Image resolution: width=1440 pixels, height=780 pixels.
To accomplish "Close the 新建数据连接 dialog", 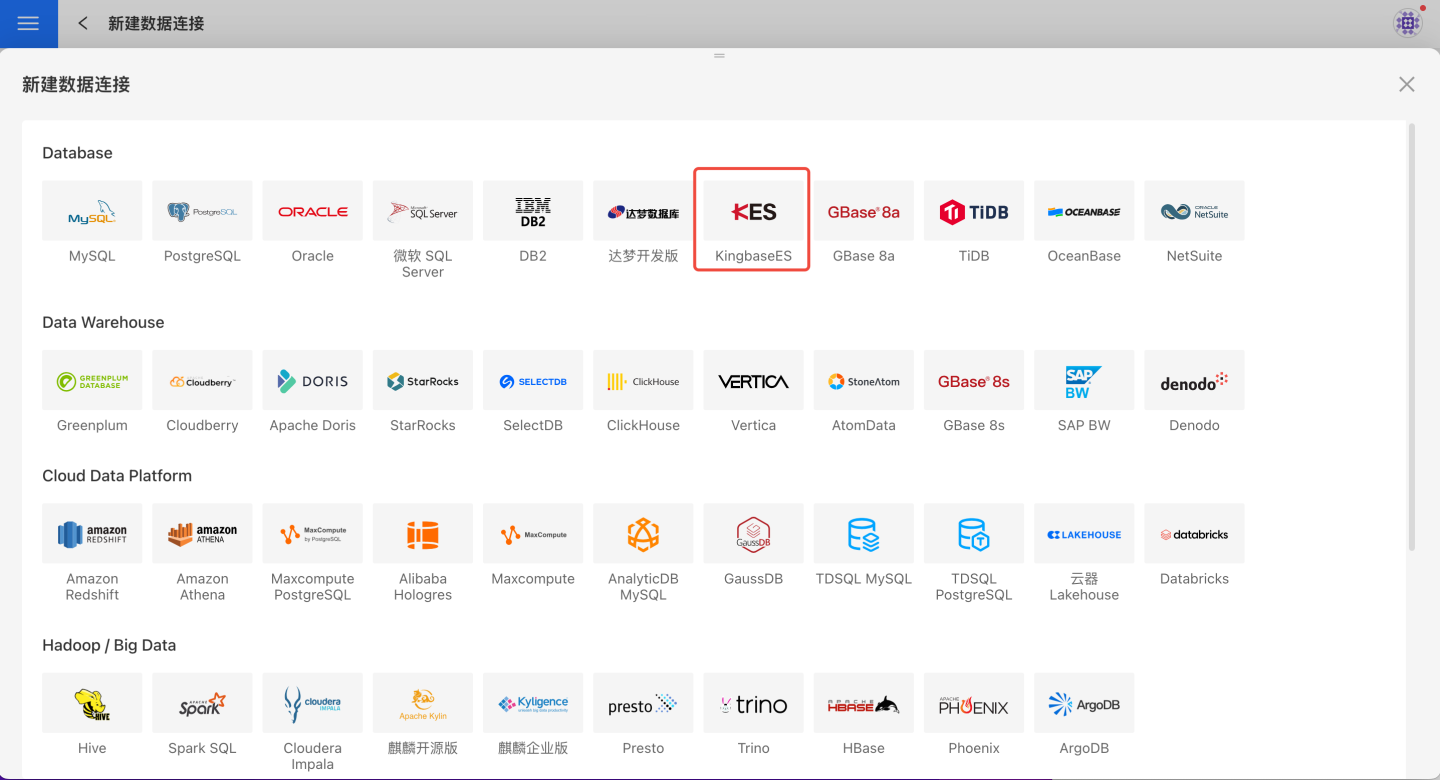I will pyautogui.click(x=1406, y=85).
